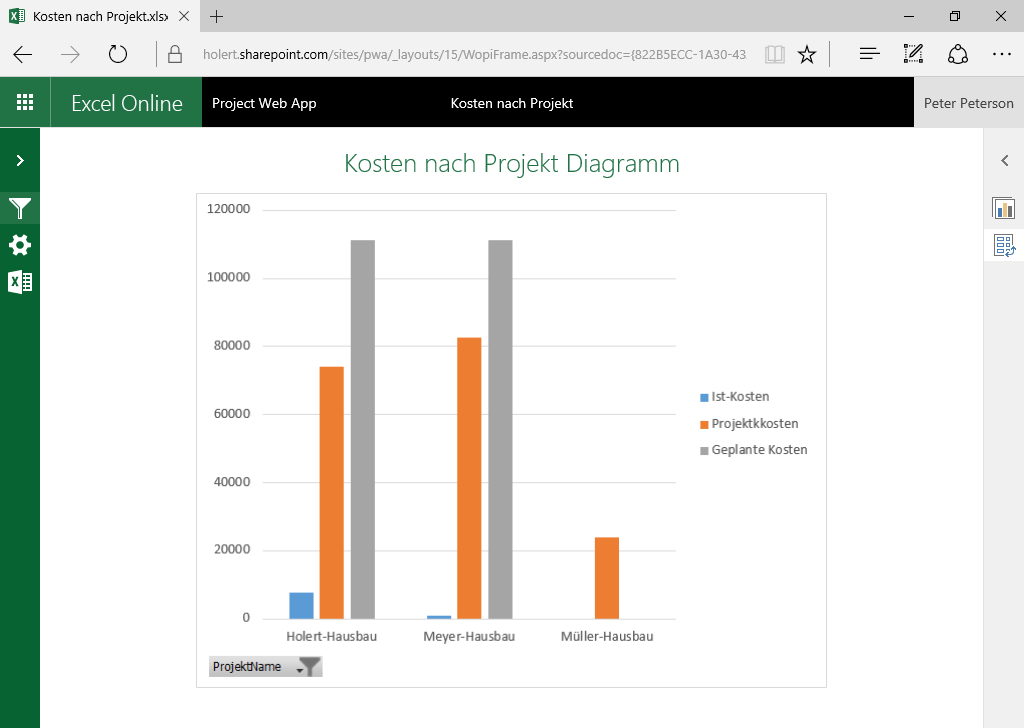
Task: Close the Kosten nach Projekt.xlsx tab
Action: (184, 16)
